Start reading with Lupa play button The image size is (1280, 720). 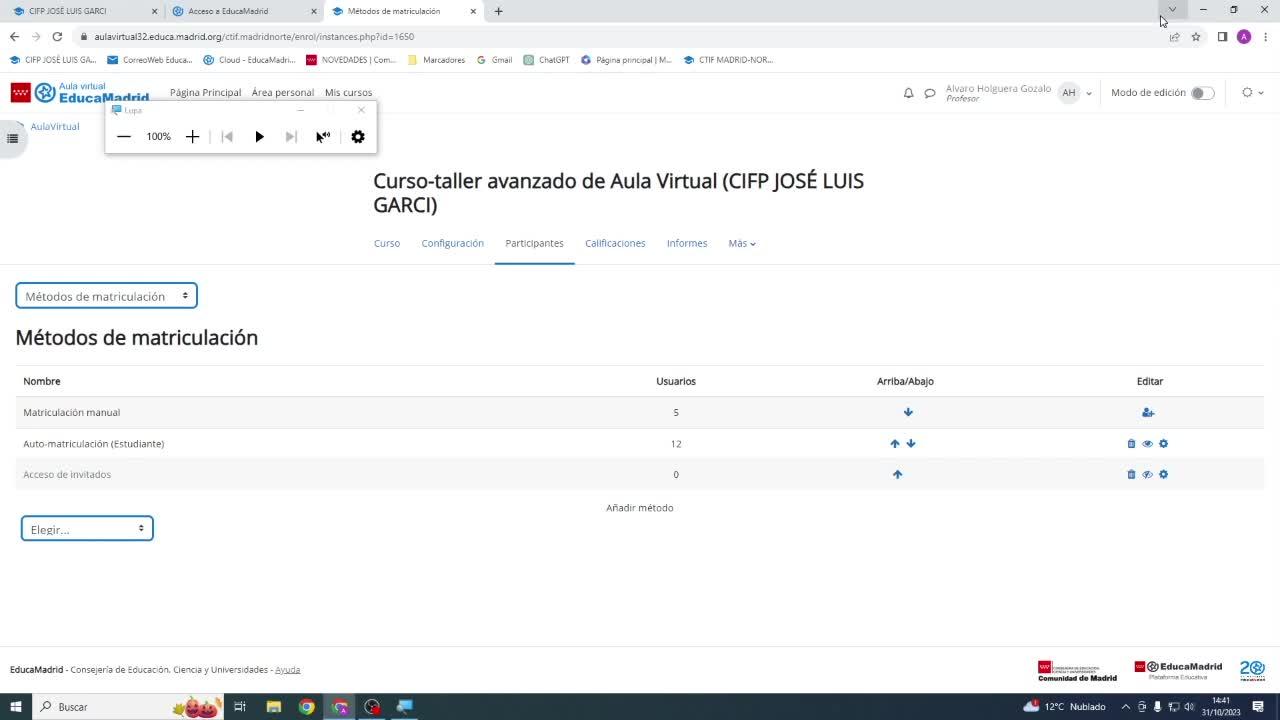pyautogui.click(x=259, y=137)
